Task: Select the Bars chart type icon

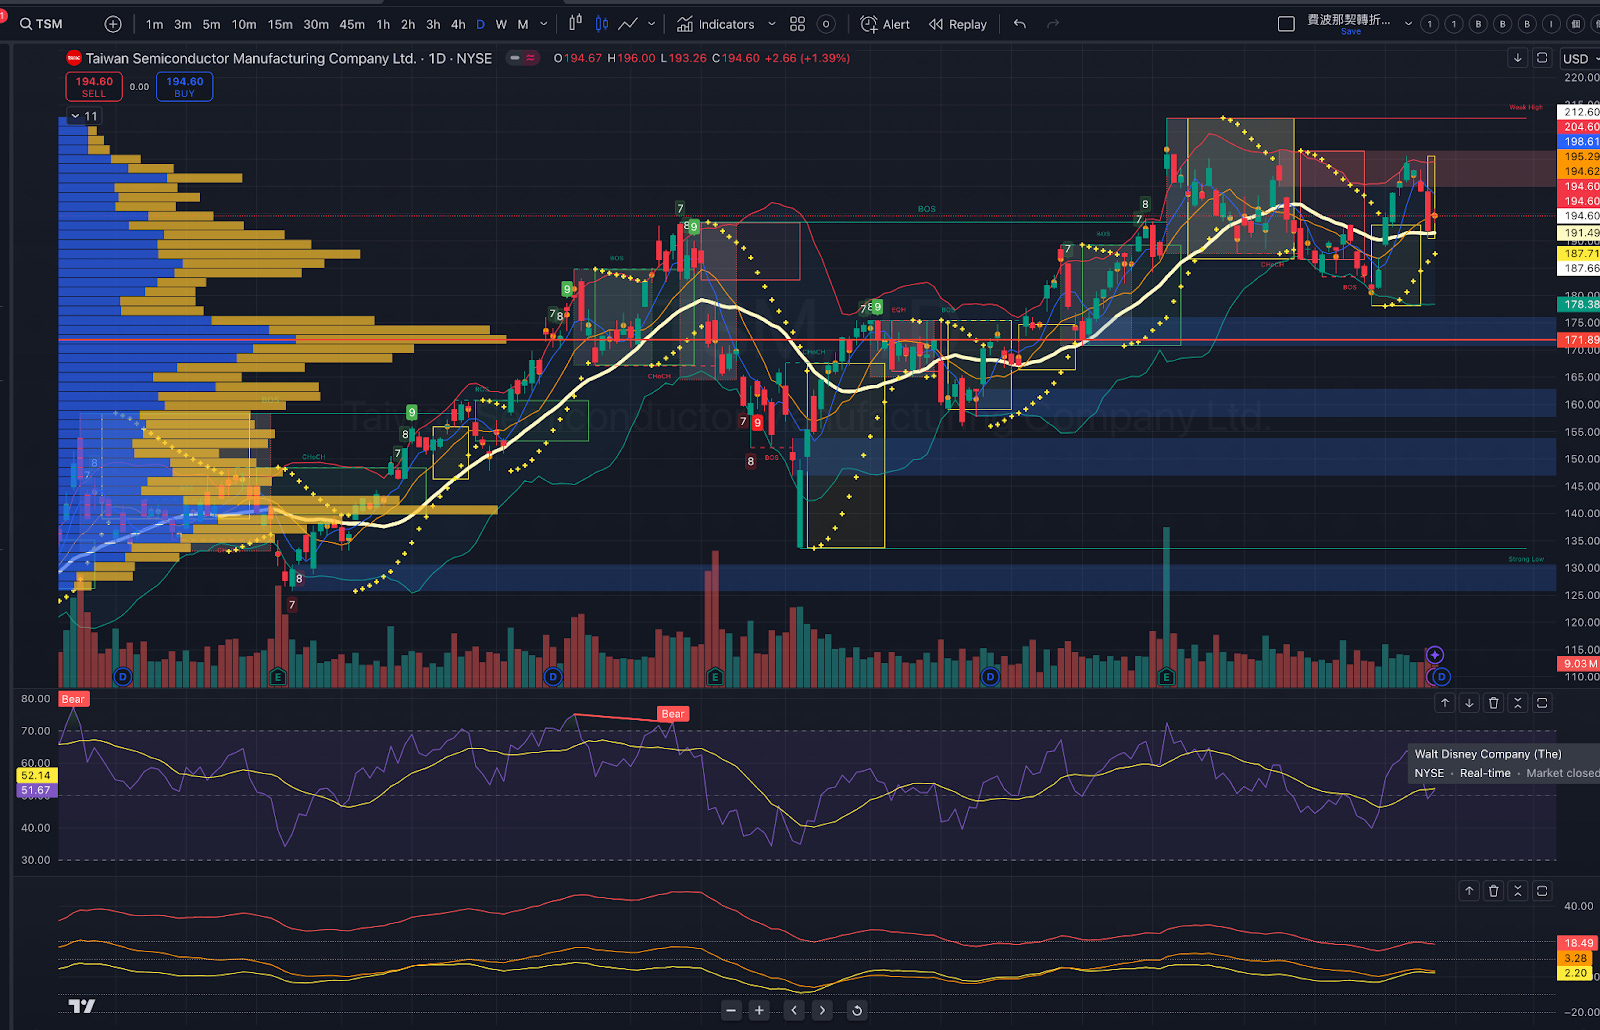Action: click(x=575, y=23)
